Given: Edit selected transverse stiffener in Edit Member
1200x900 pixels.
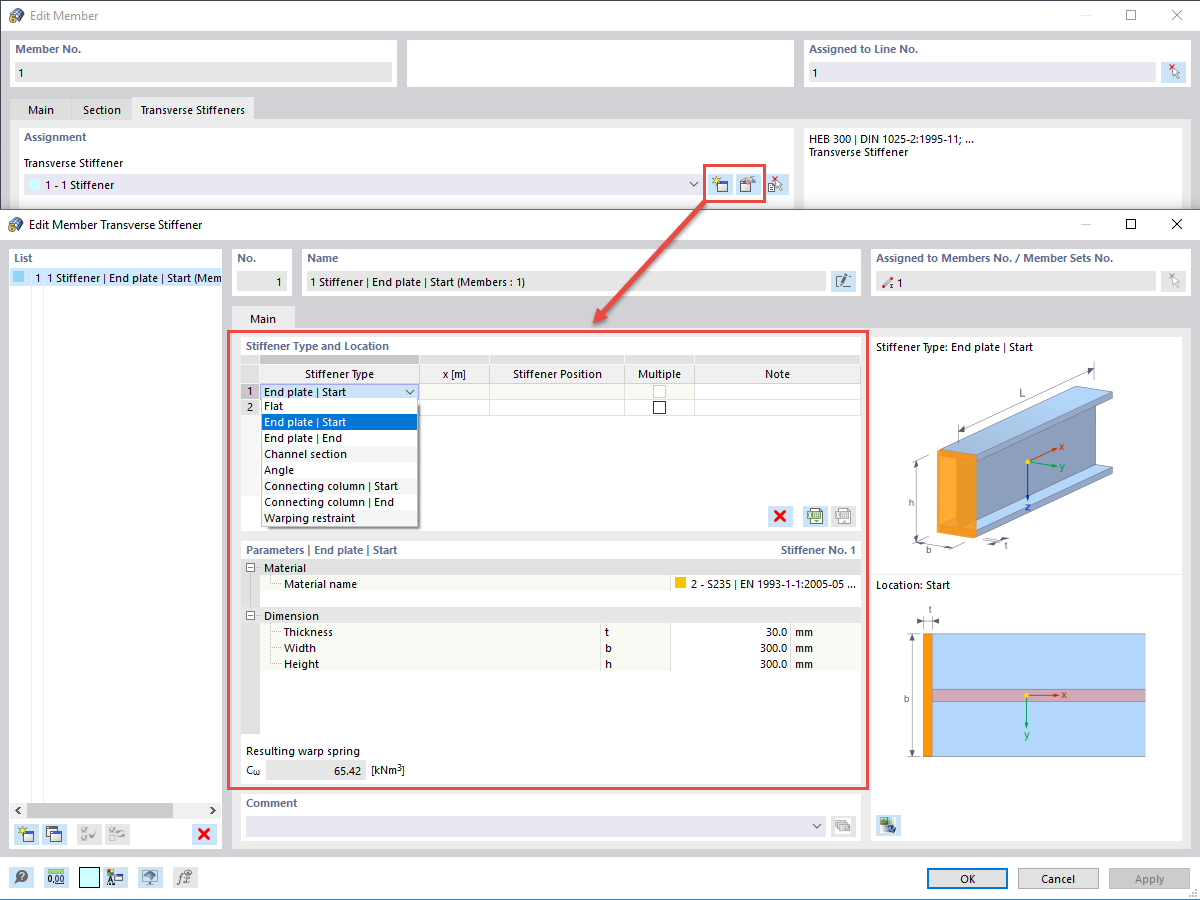Looking at the screenshot, I should coord(747,184).
